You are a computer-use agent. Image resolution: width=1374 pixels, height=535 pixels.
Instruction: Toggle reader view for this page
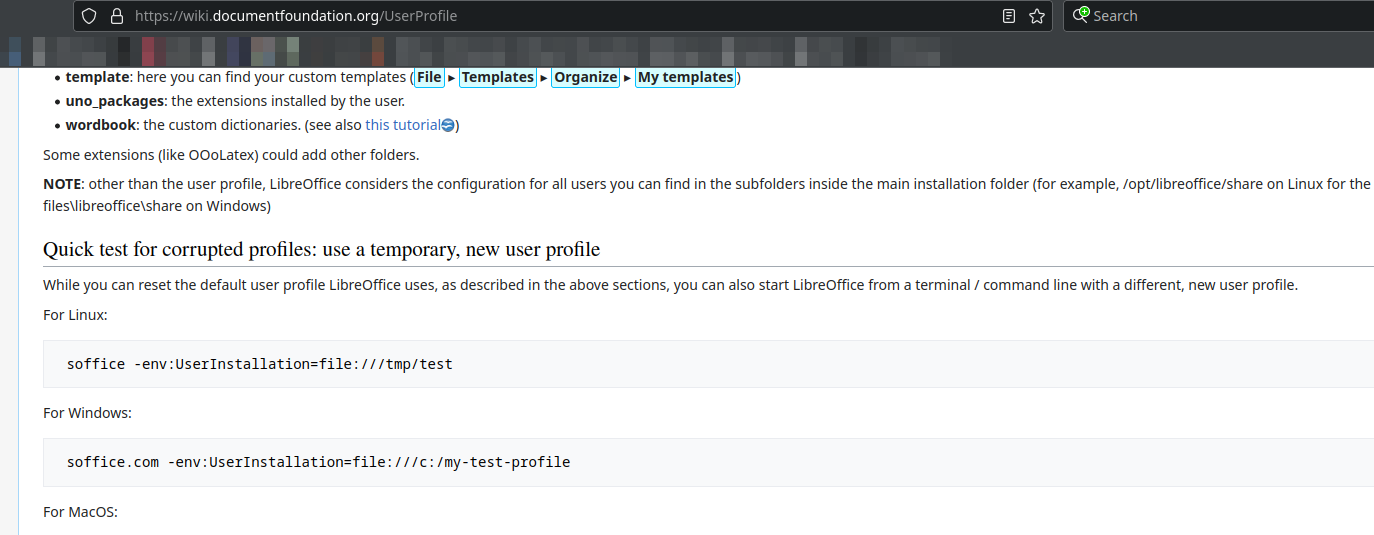pyautogui.click(x=1009, y=16)
